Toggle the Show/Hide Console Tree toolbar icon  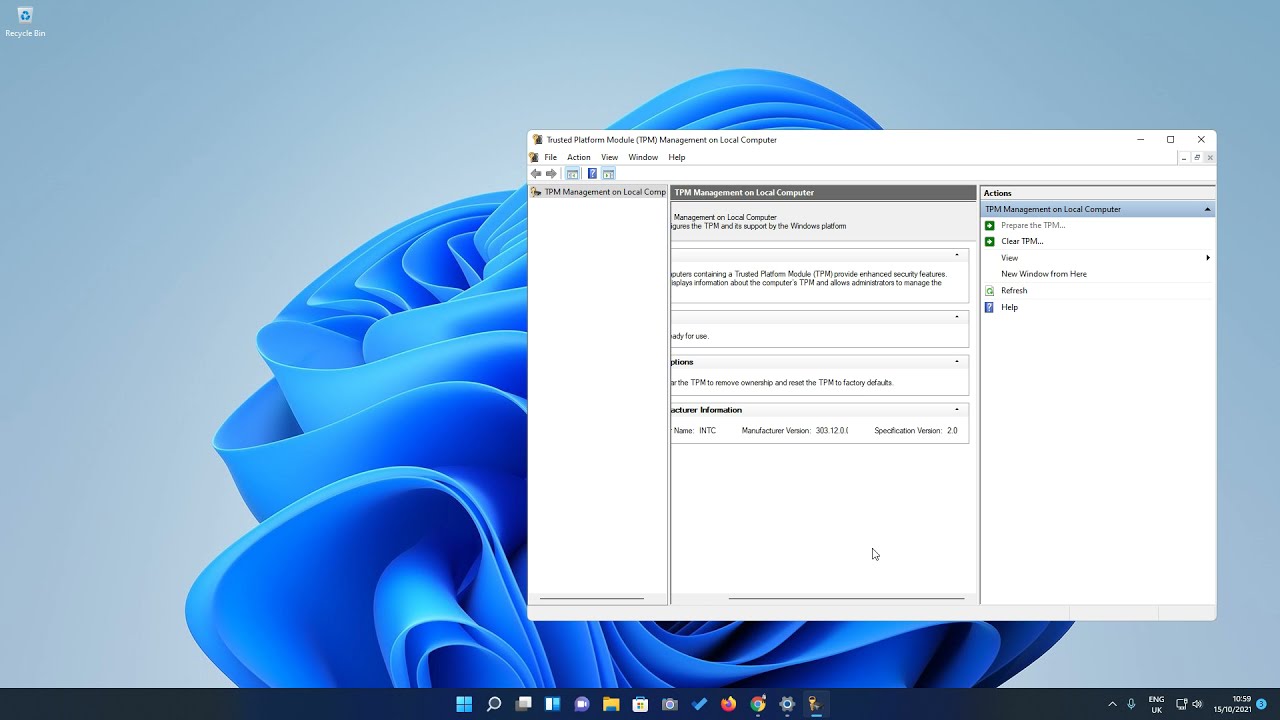(573, 174)
